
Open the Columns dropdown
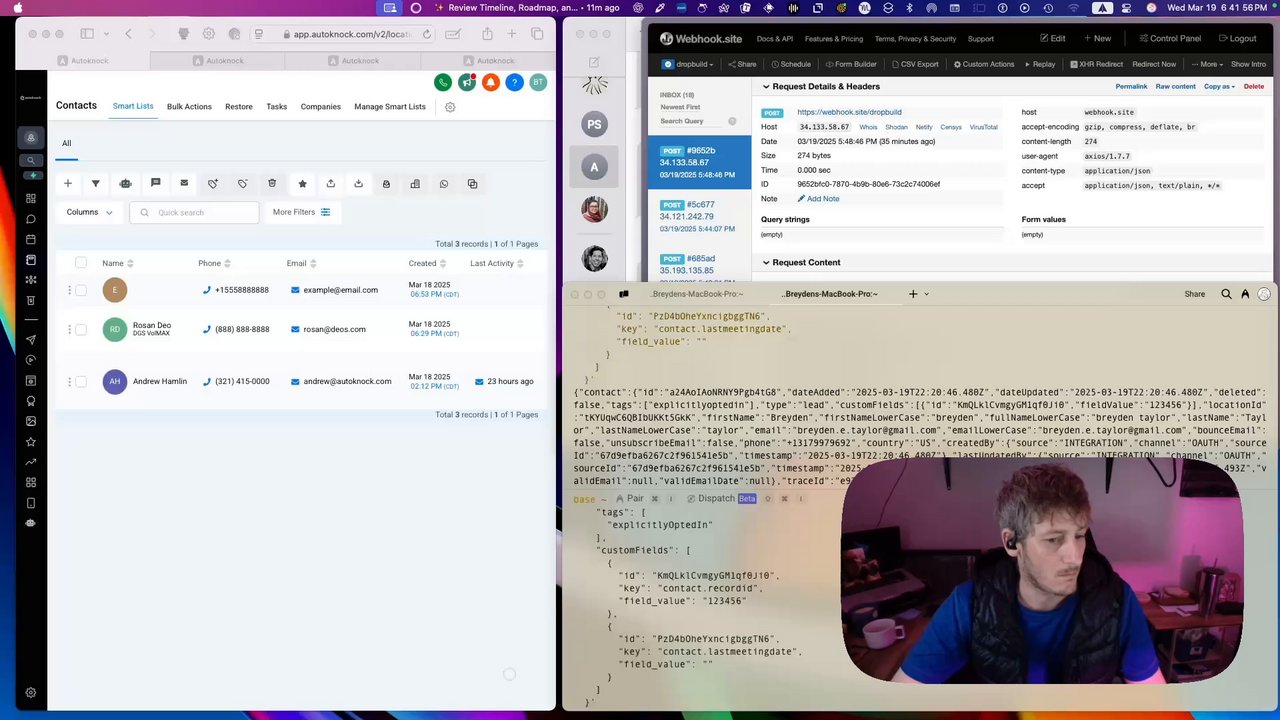point(89,212)
